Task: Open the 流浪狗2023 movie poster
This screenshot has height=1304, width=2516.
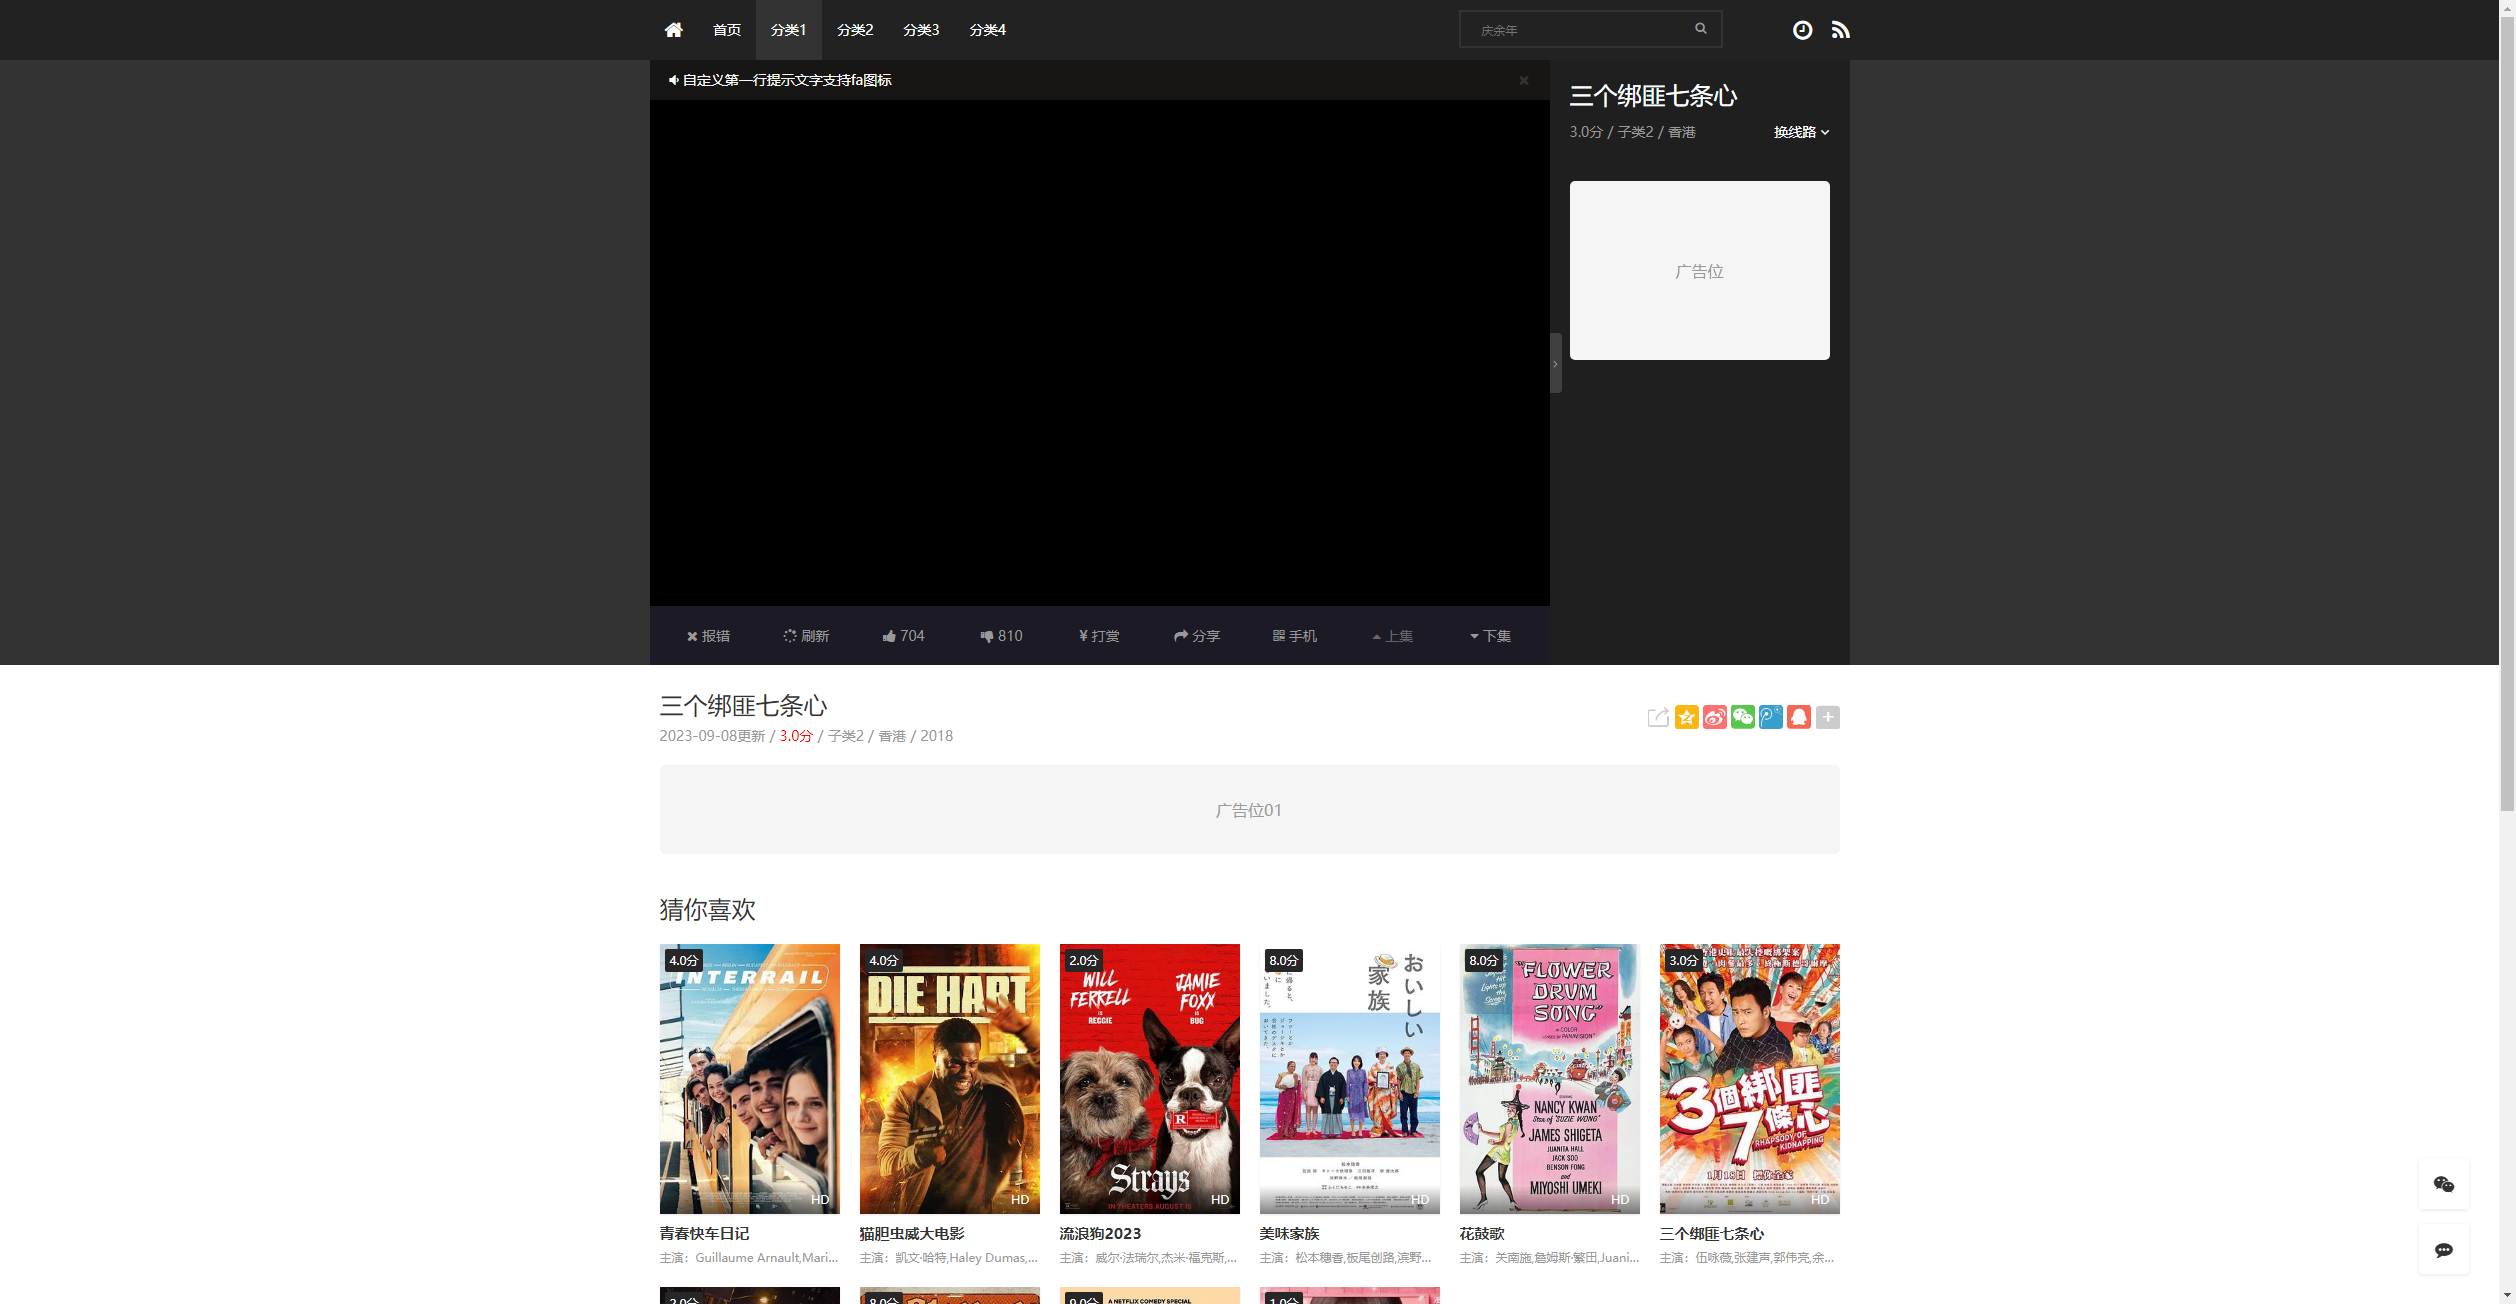Action: tap(1149, 1078)
